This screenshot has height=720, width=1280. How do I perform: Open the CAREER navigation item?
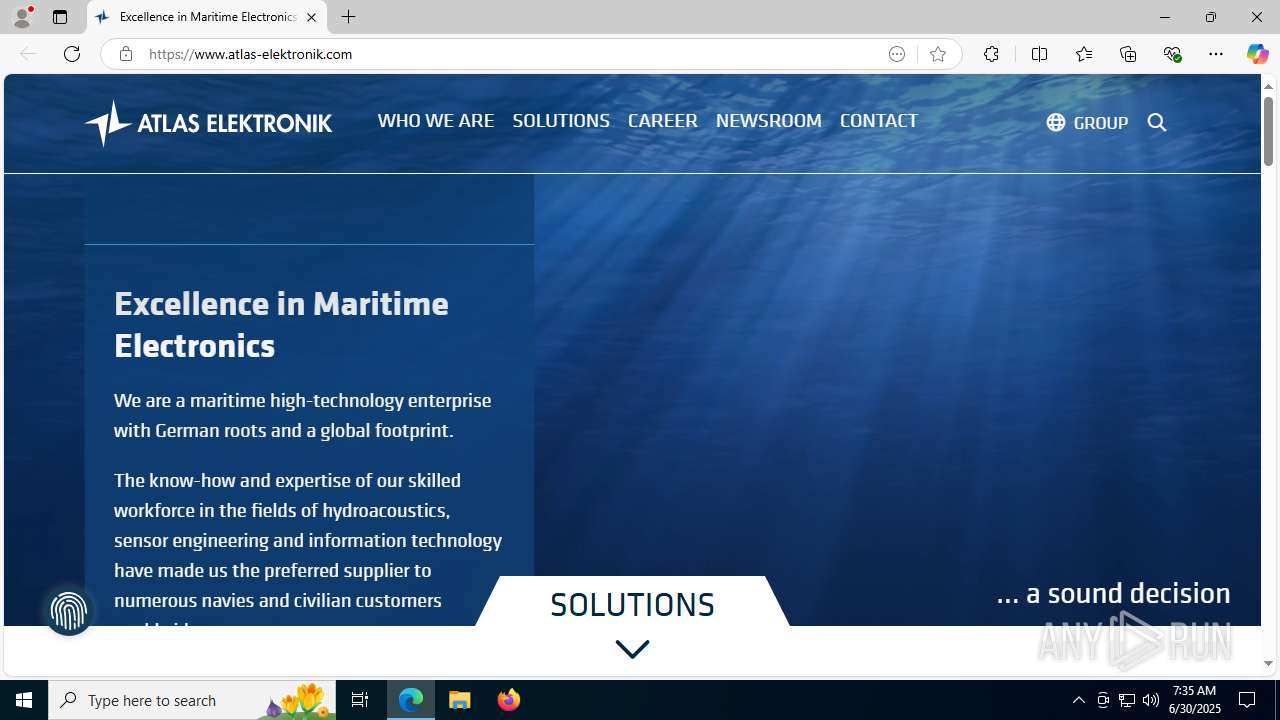click(x=663, y=120)
